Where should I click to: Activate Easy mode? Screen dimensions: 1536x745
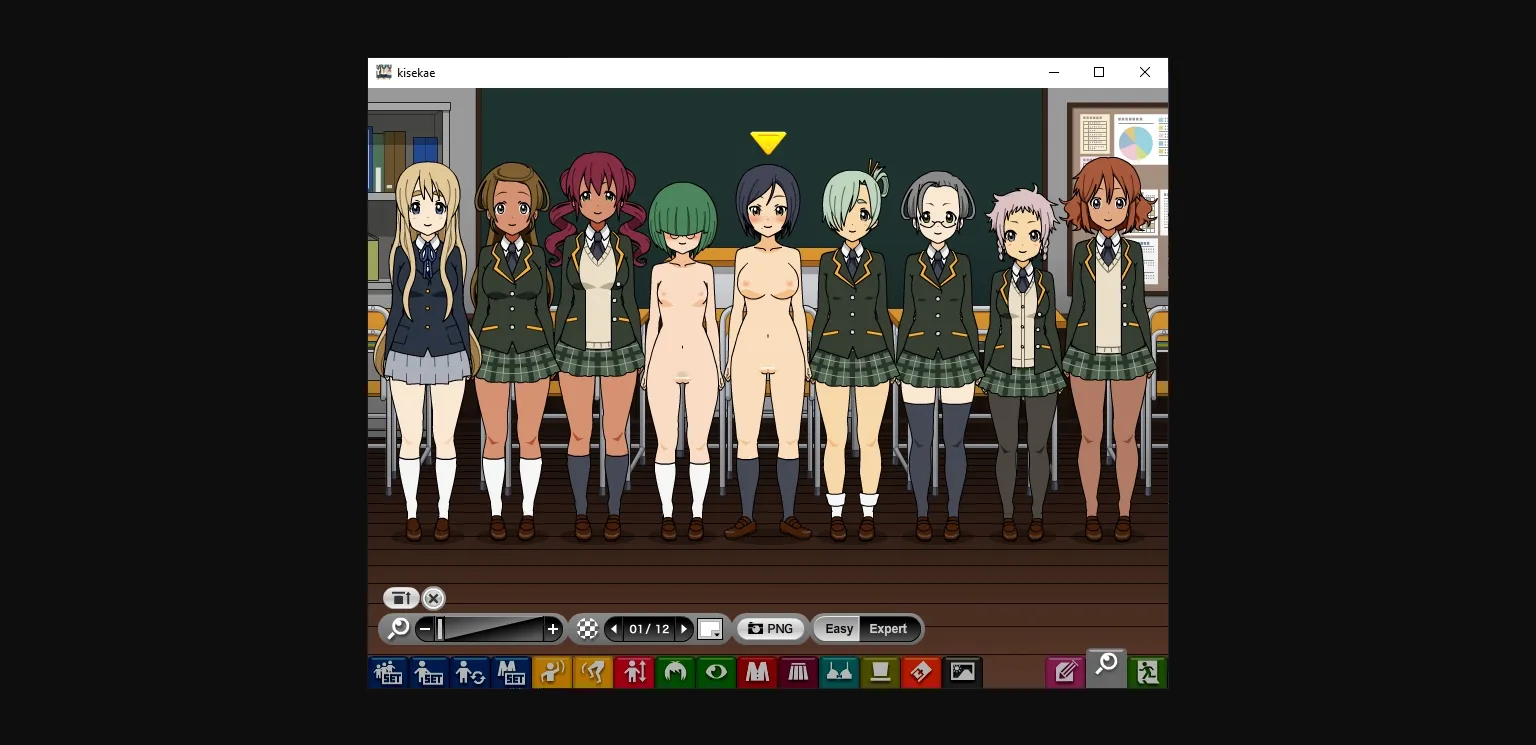tap(838, 628)
